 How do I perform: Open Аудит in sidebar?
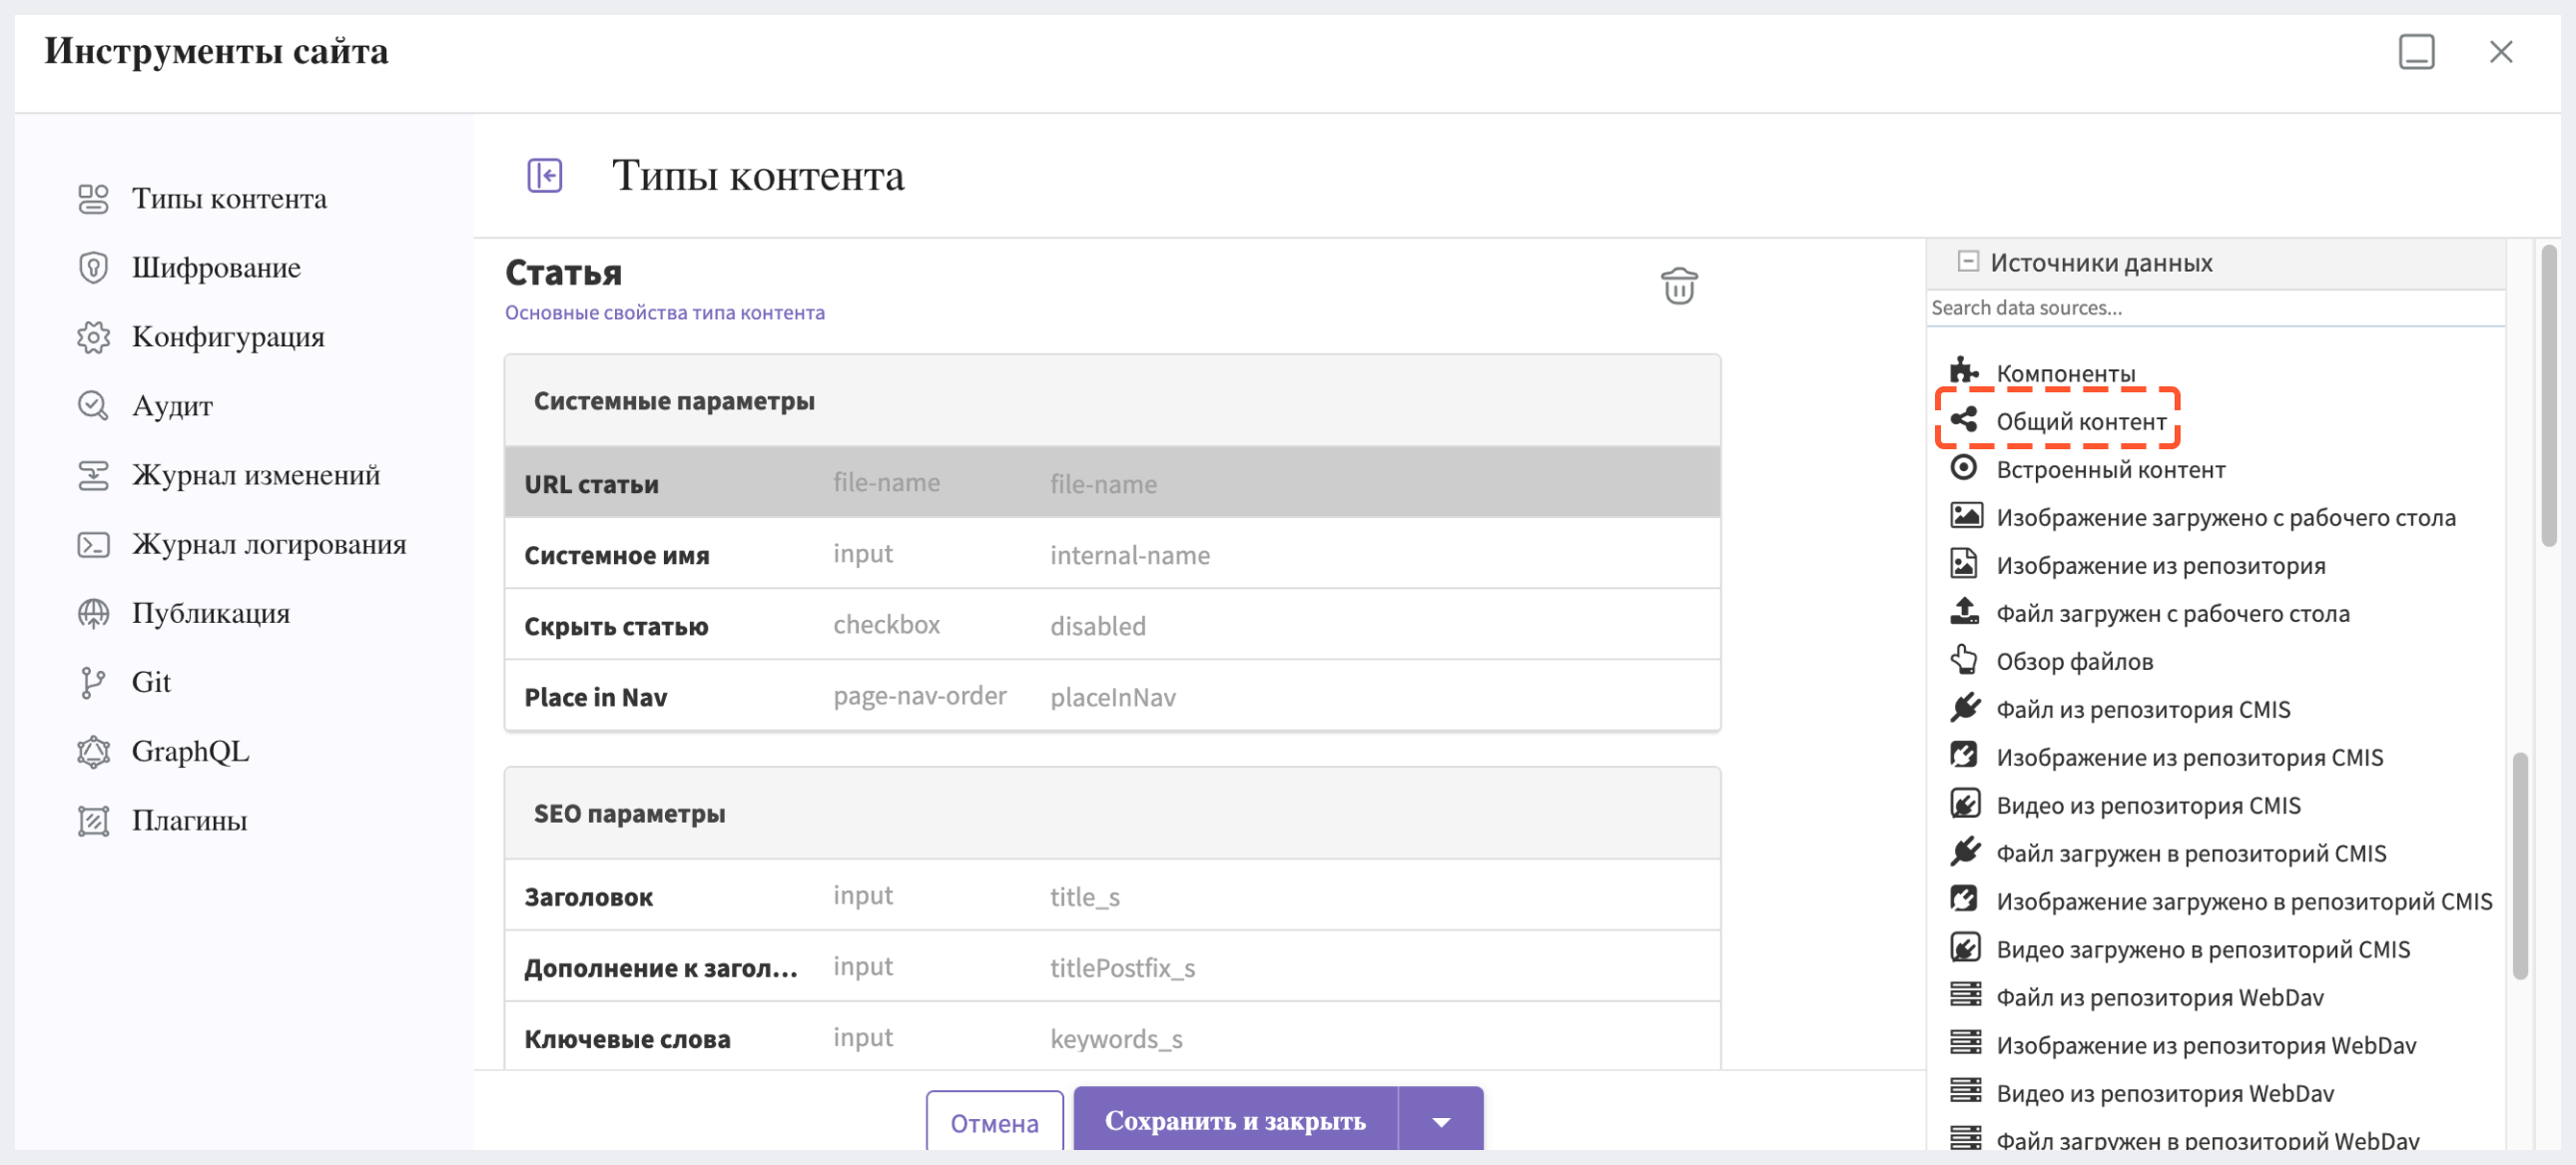point(172,406)
